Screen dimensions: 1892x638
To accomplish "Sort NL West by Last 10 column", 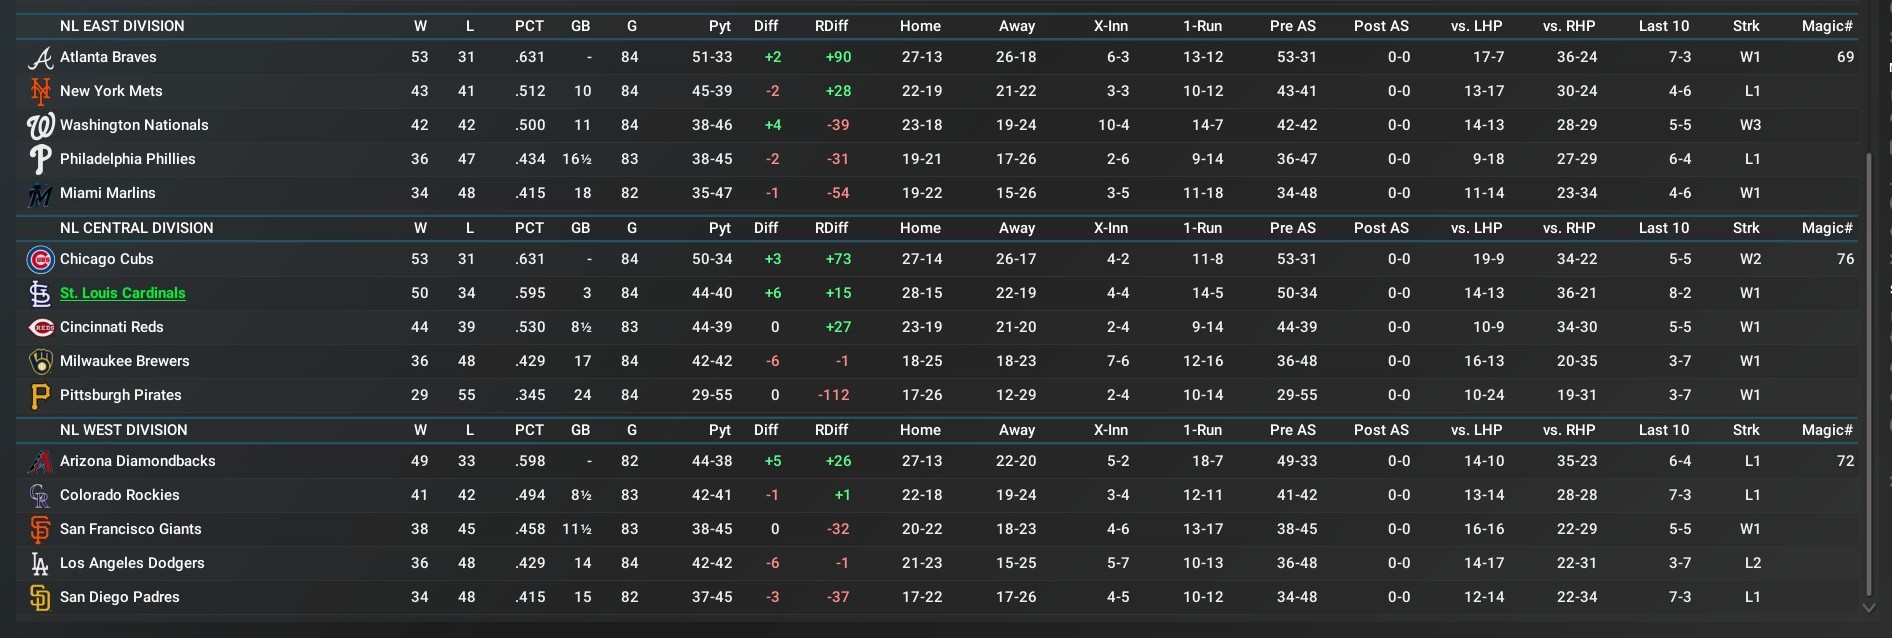I will [1663, 430].
